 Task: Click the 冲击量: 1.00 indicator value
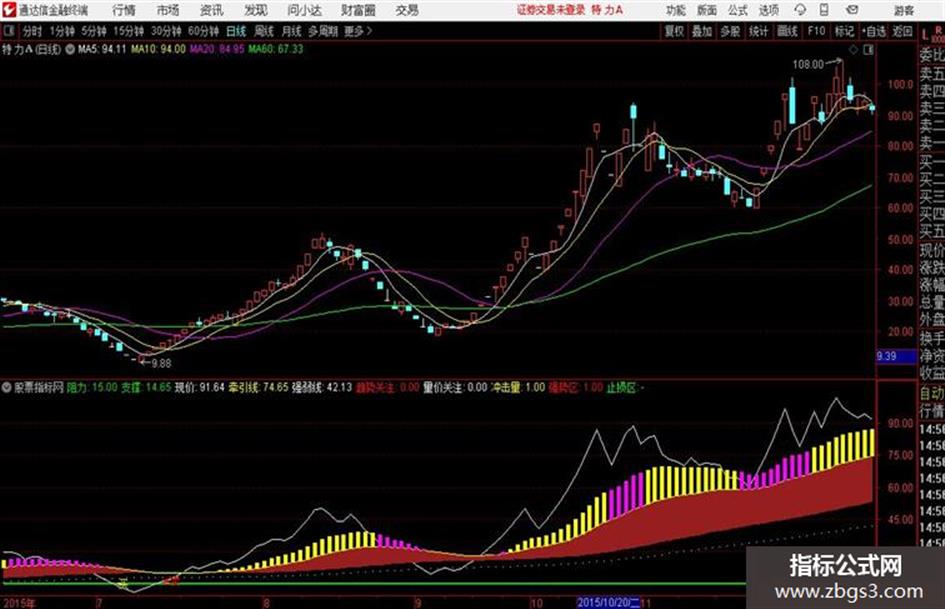pos(518,387)
